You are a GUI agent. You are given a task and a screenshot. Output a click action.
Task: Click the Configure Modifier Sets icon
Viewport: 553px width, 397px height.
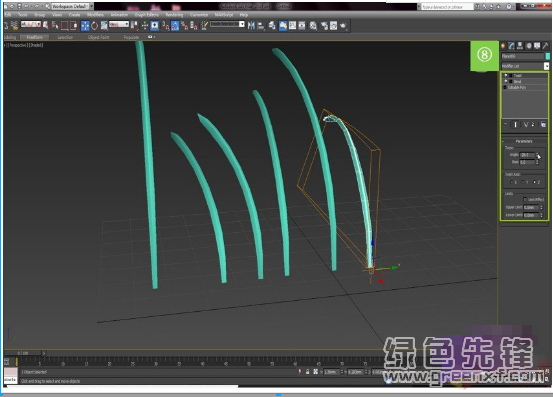(543, 124)
